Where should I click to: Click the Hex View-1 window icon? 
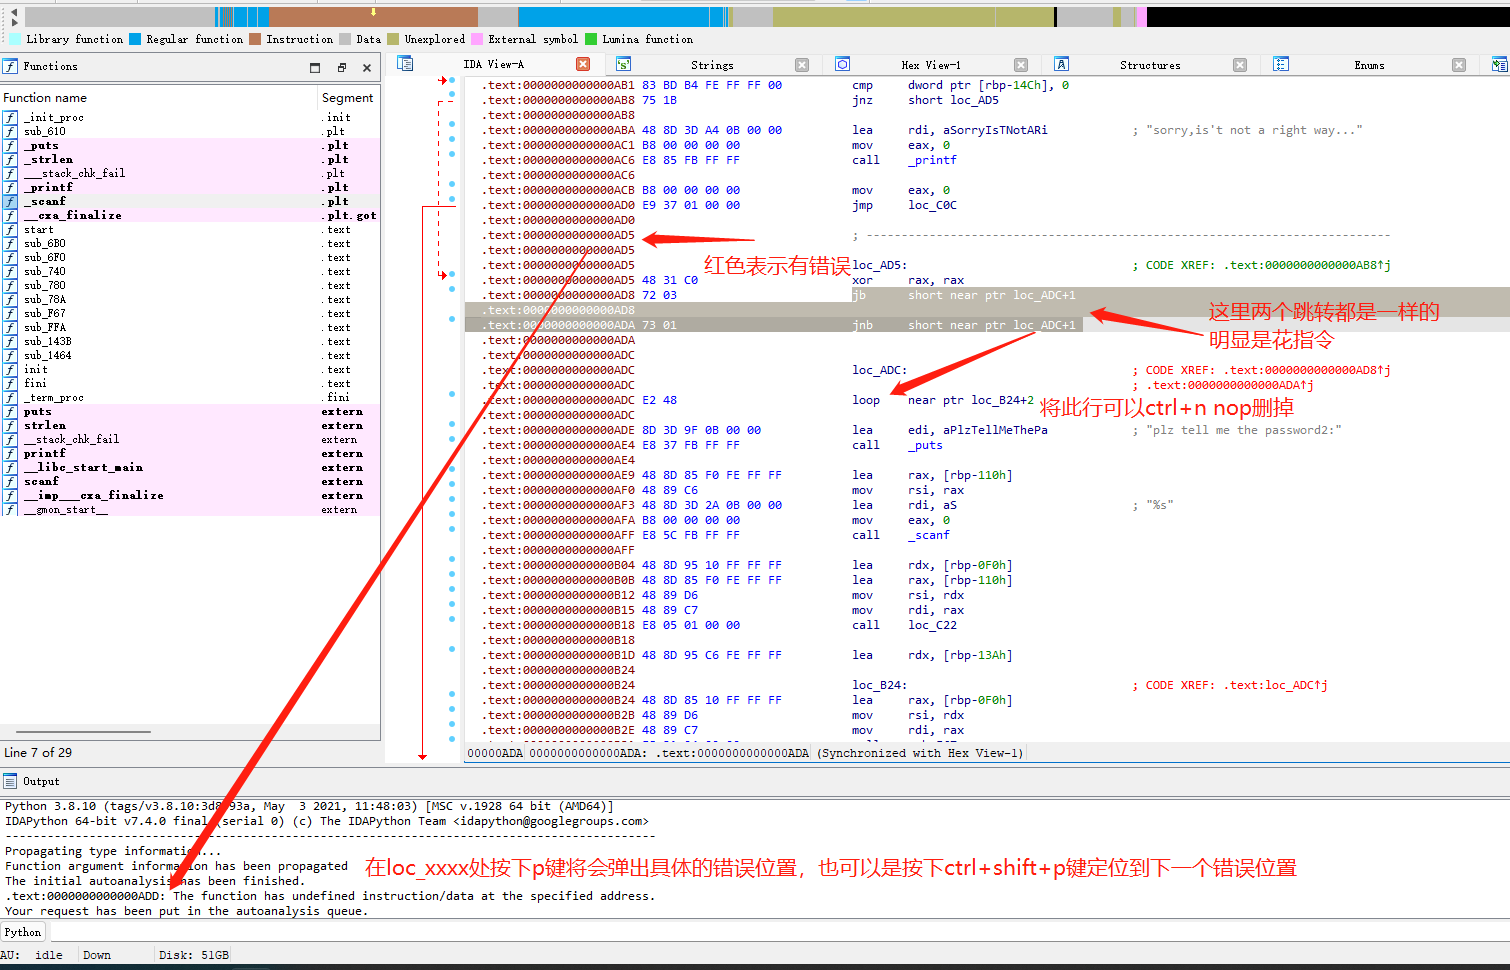pos(842,63)
